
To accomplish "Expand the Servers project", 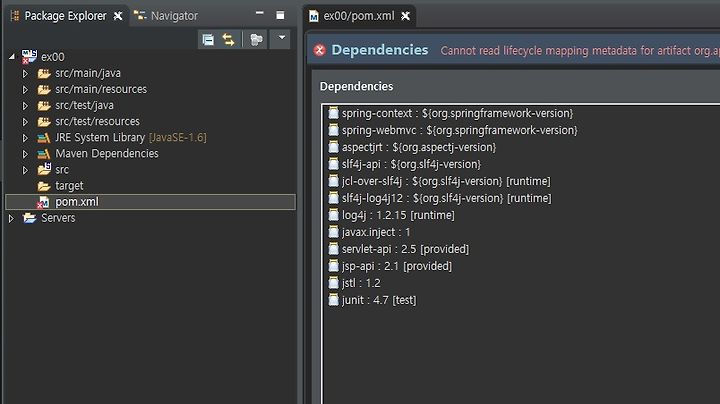I will pos(11,218).
